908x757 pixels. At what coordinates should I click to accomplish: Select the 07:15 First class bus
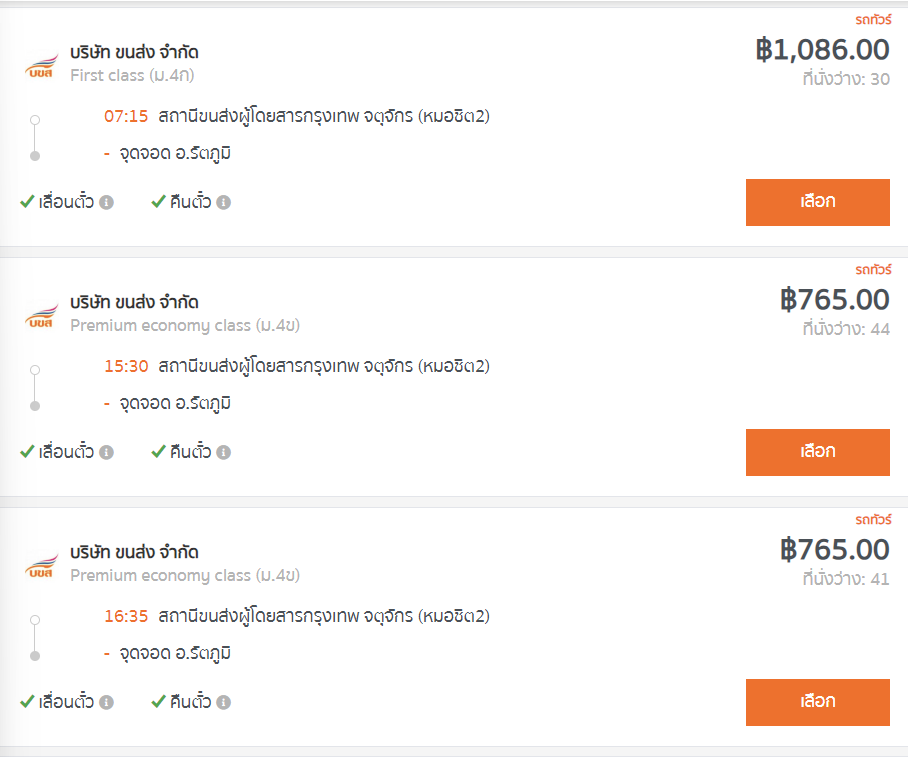click(x=817, y=202)
